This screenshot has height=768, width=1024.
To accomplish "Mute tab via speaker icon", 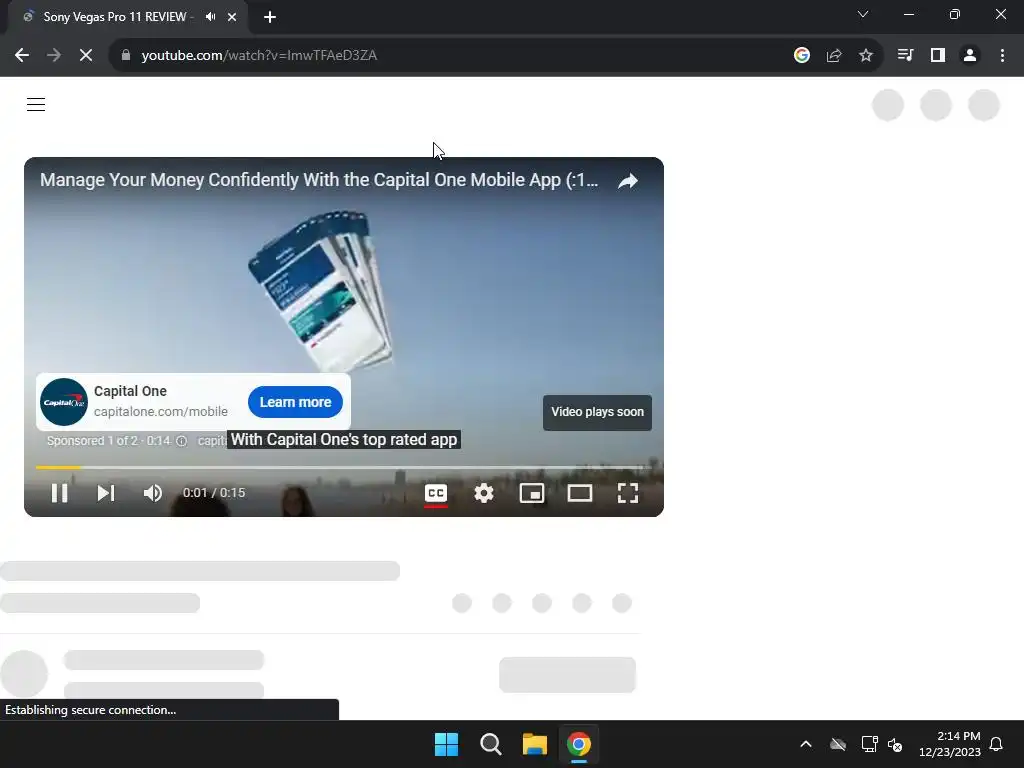I will (x=210, y=17).
